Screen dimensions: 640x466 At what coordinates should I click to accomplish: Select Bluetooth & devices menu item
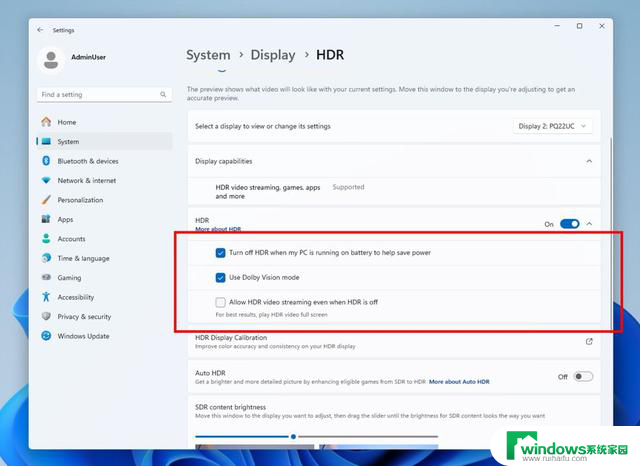(104, 161)
